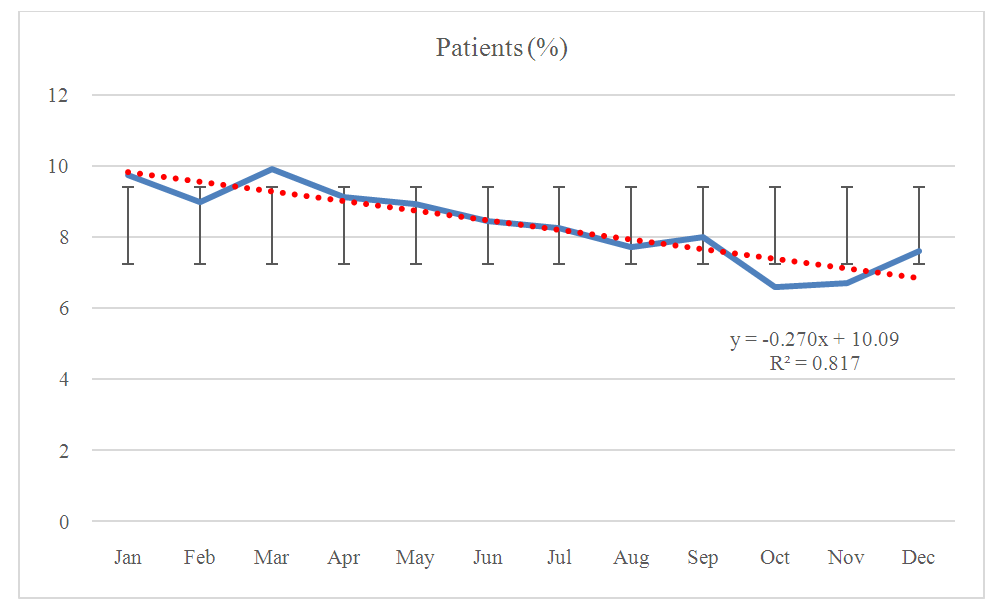Select the trendline equation label

(814, 340)
